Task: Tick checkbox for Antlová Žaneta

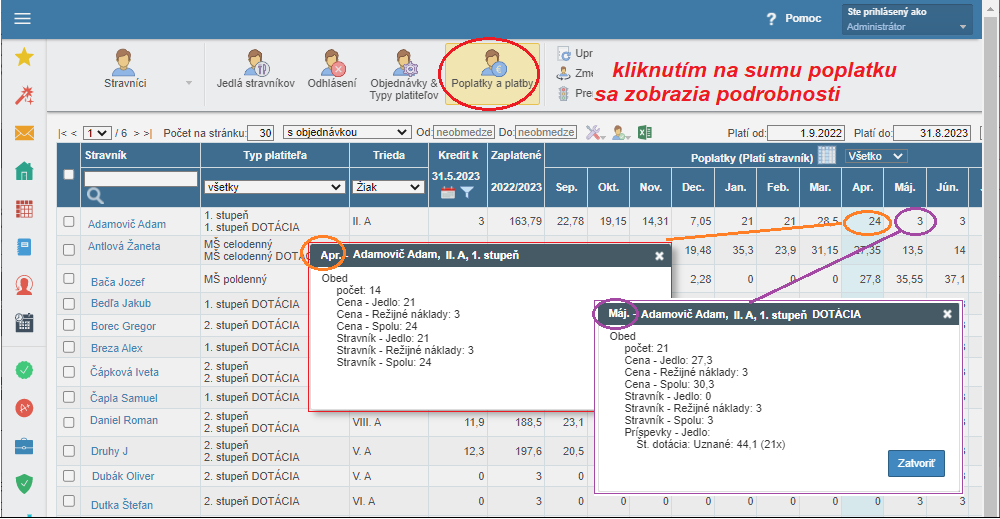Action: (x=69, y=250)
